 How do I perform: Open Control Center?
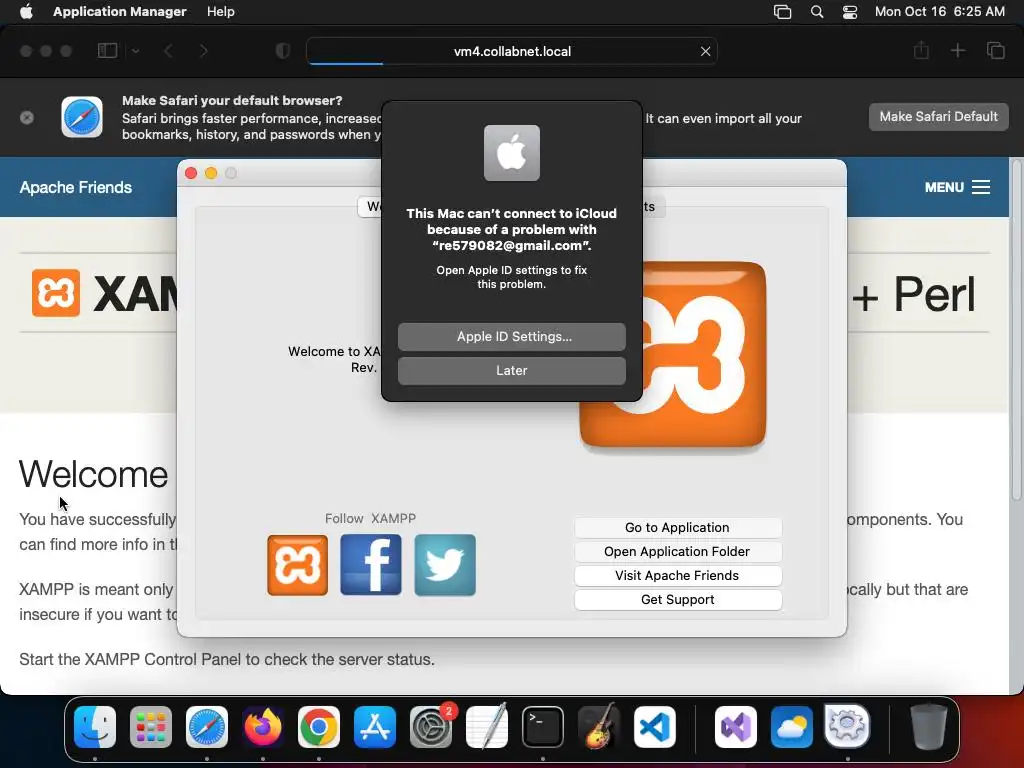(x=850, y=12)
